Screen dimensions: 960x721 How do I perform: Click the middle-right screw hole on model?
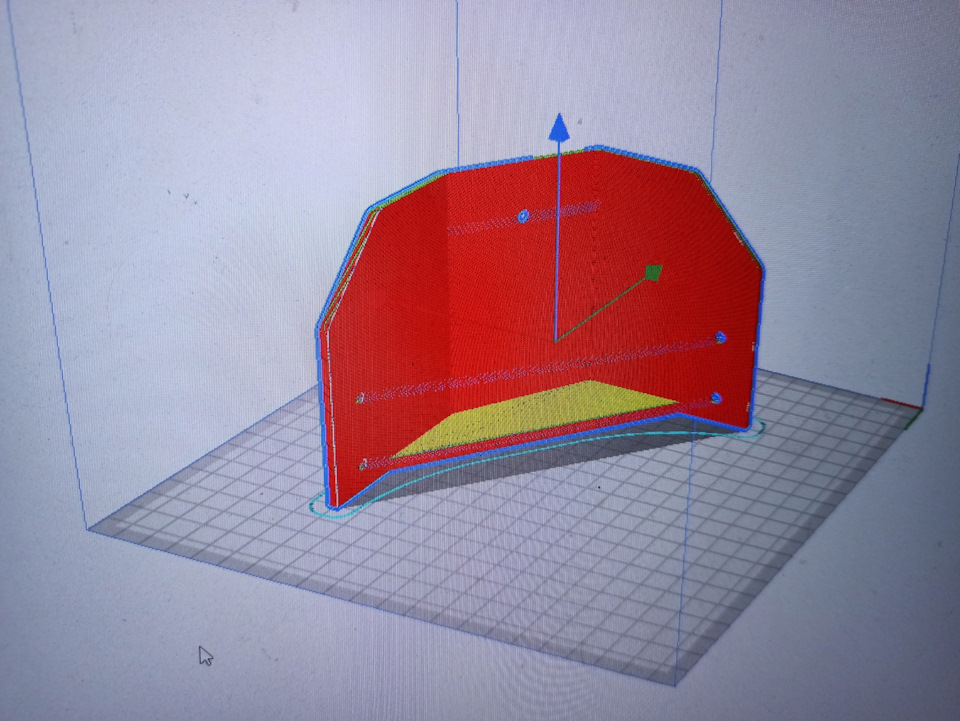(721, 337)
